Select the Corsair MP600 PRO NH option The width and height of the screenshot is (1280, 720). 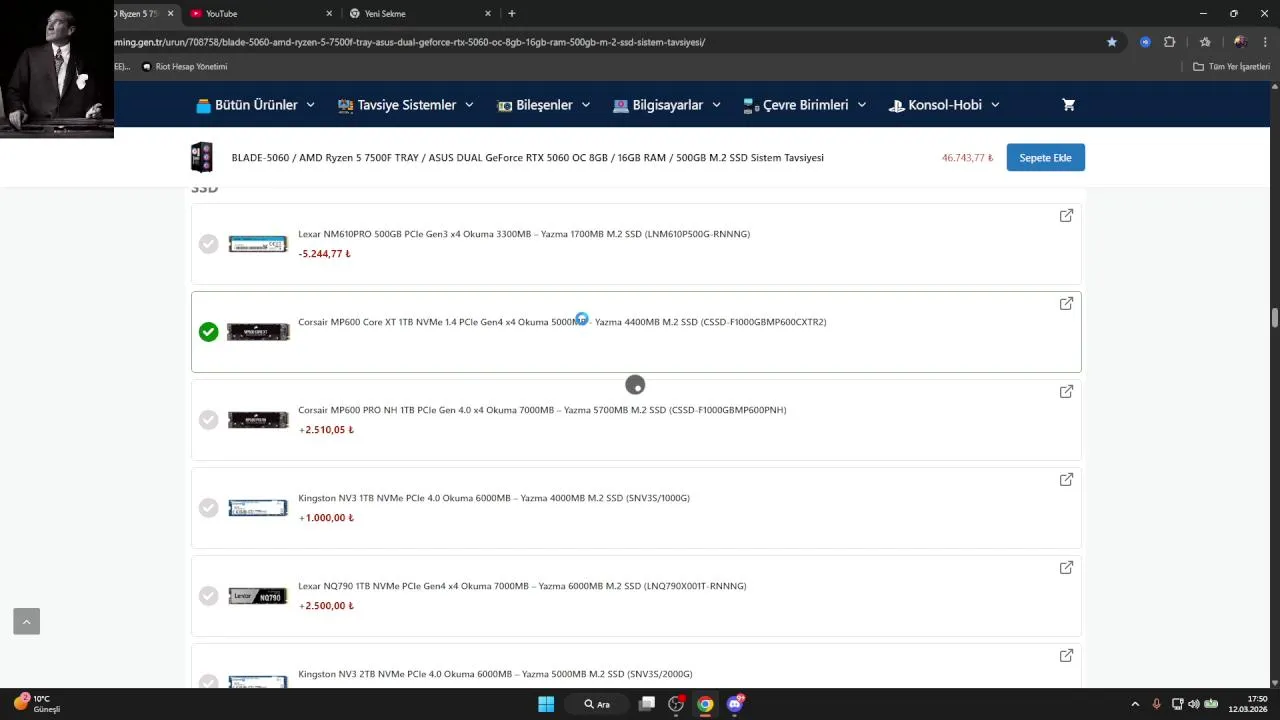click(x=208, y=420)
